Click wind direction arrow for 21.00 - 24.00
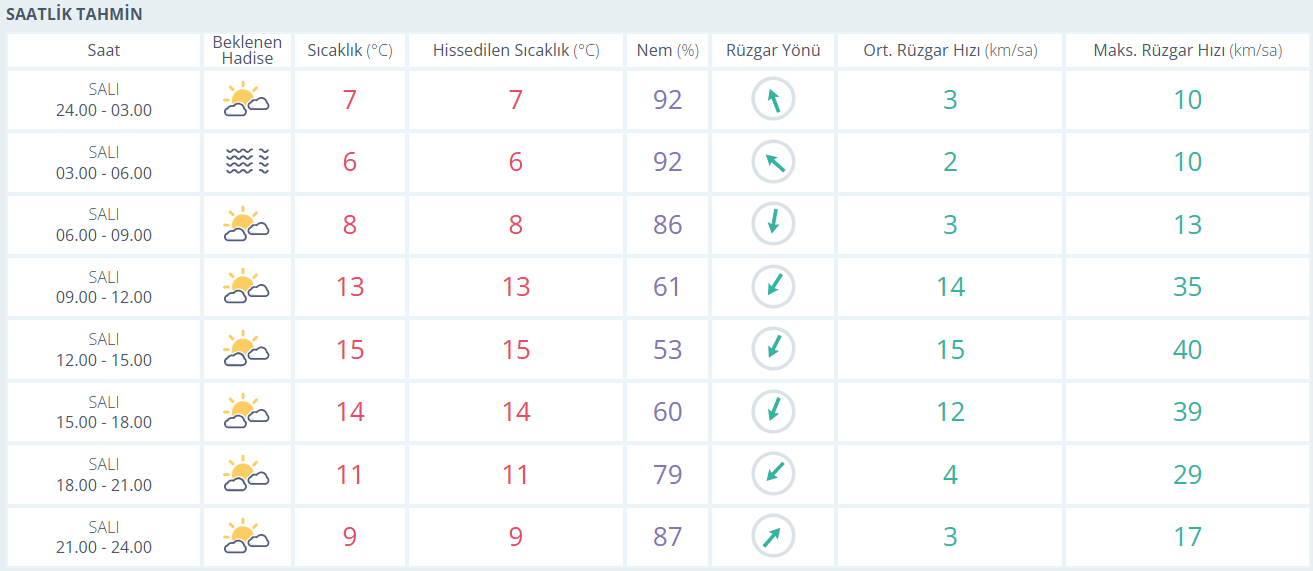This screenshot has height=571, width=1313. point(773,536)
